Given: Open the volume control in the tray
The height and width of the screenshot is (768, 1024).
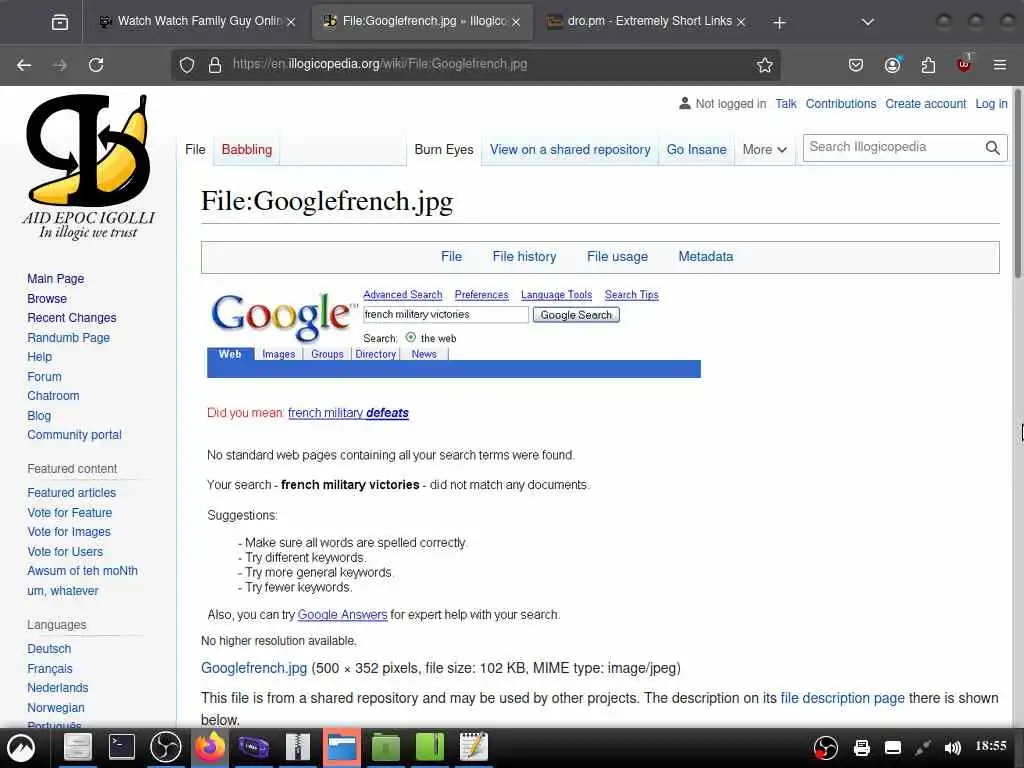Looking at the screenshot, I should click(953, 748).
